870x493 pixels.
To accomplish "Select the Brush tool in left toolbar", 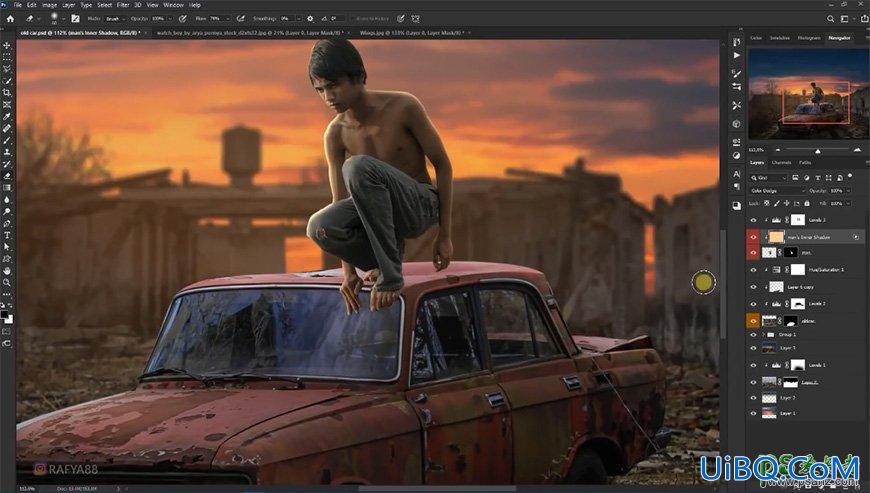I will click(x=7, y=140).
